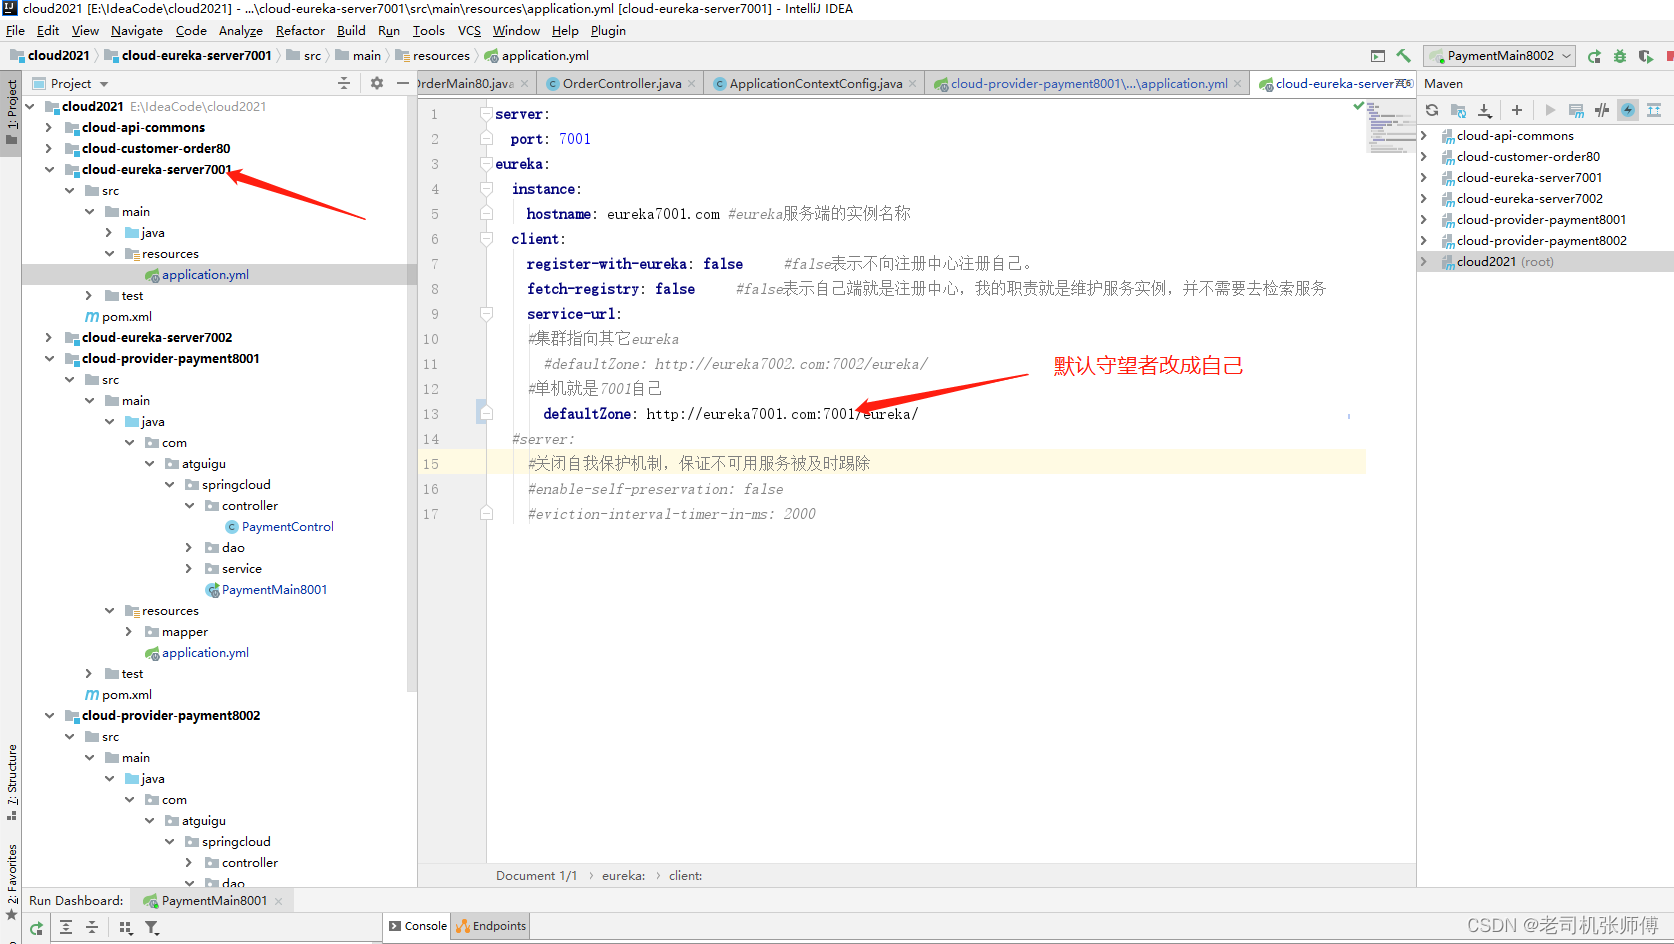Click the project structure window icon beside hammer
This screenshot has height=944, width=1674.
click(1378, 56)
